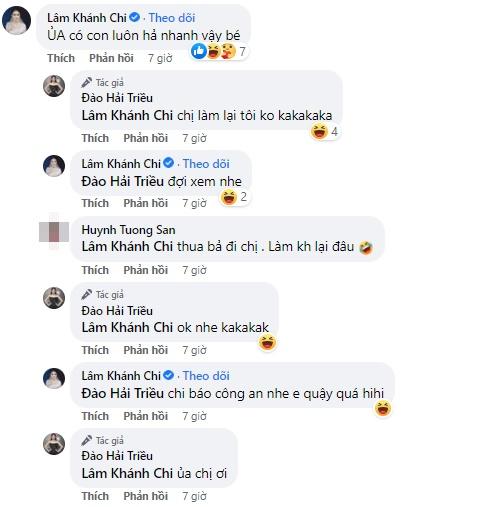The height and width of the screenshot is (507, 490).
Task: Open Huynh Tuong San profile name
Action: pos(128,230)
